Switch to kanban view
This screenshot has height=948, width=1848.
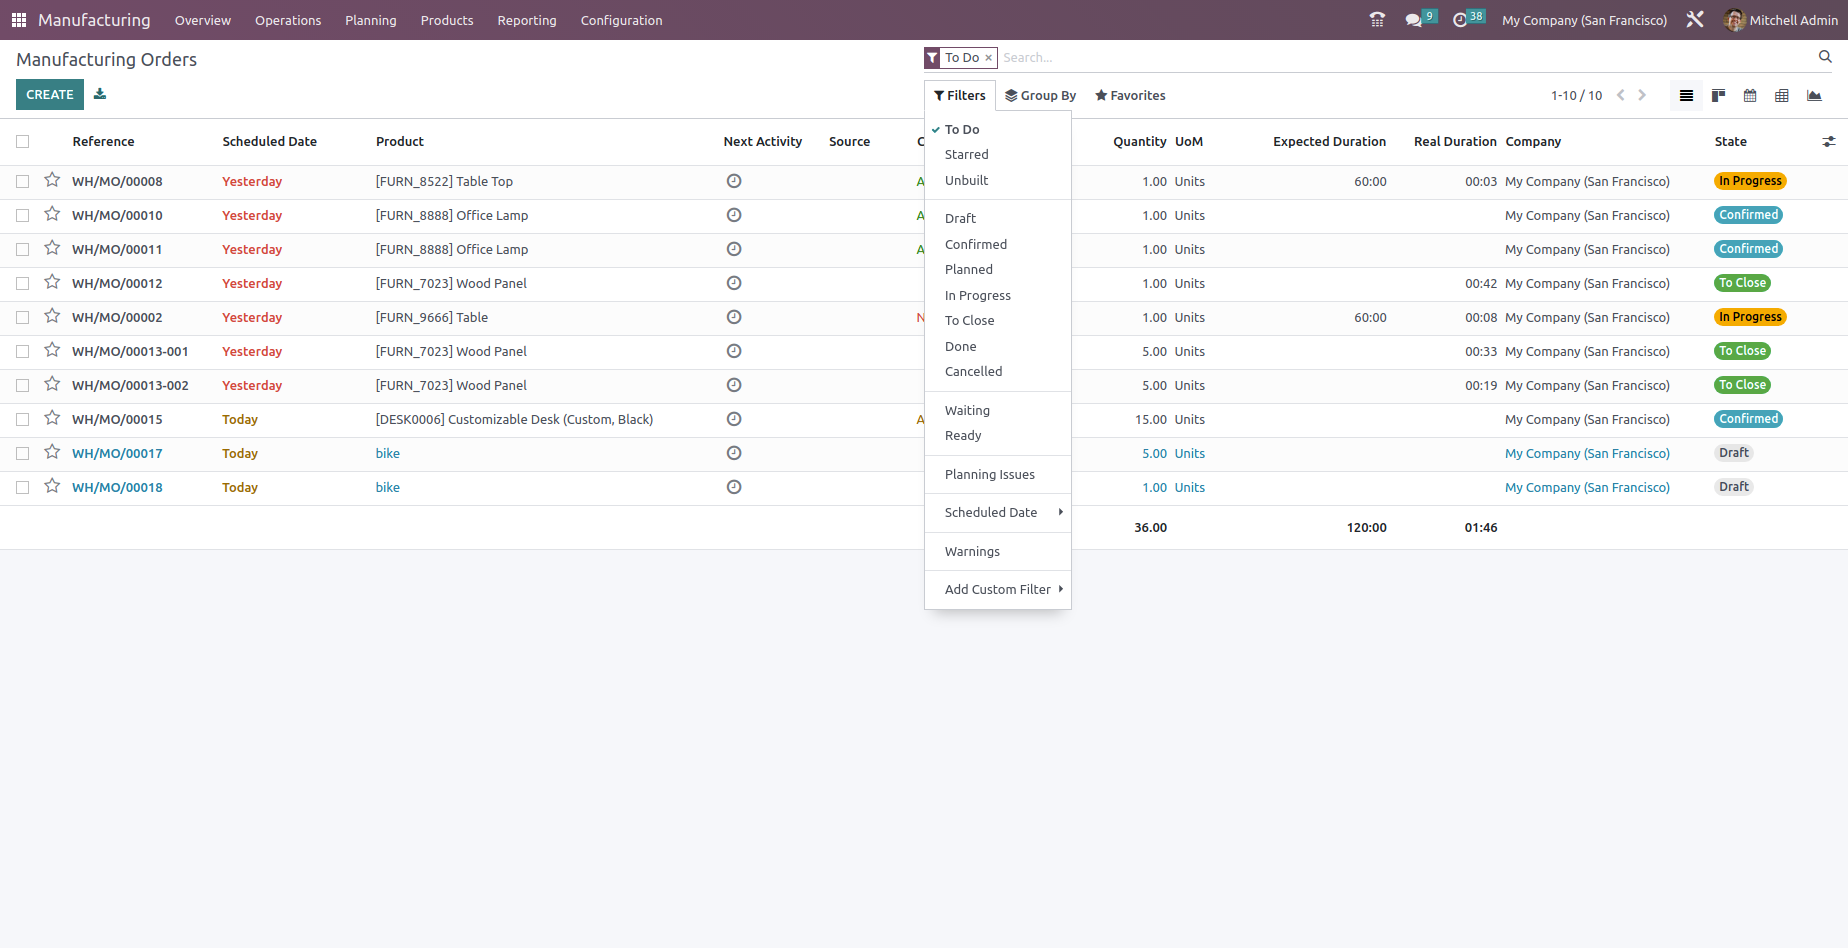(x=1718, y=96)
